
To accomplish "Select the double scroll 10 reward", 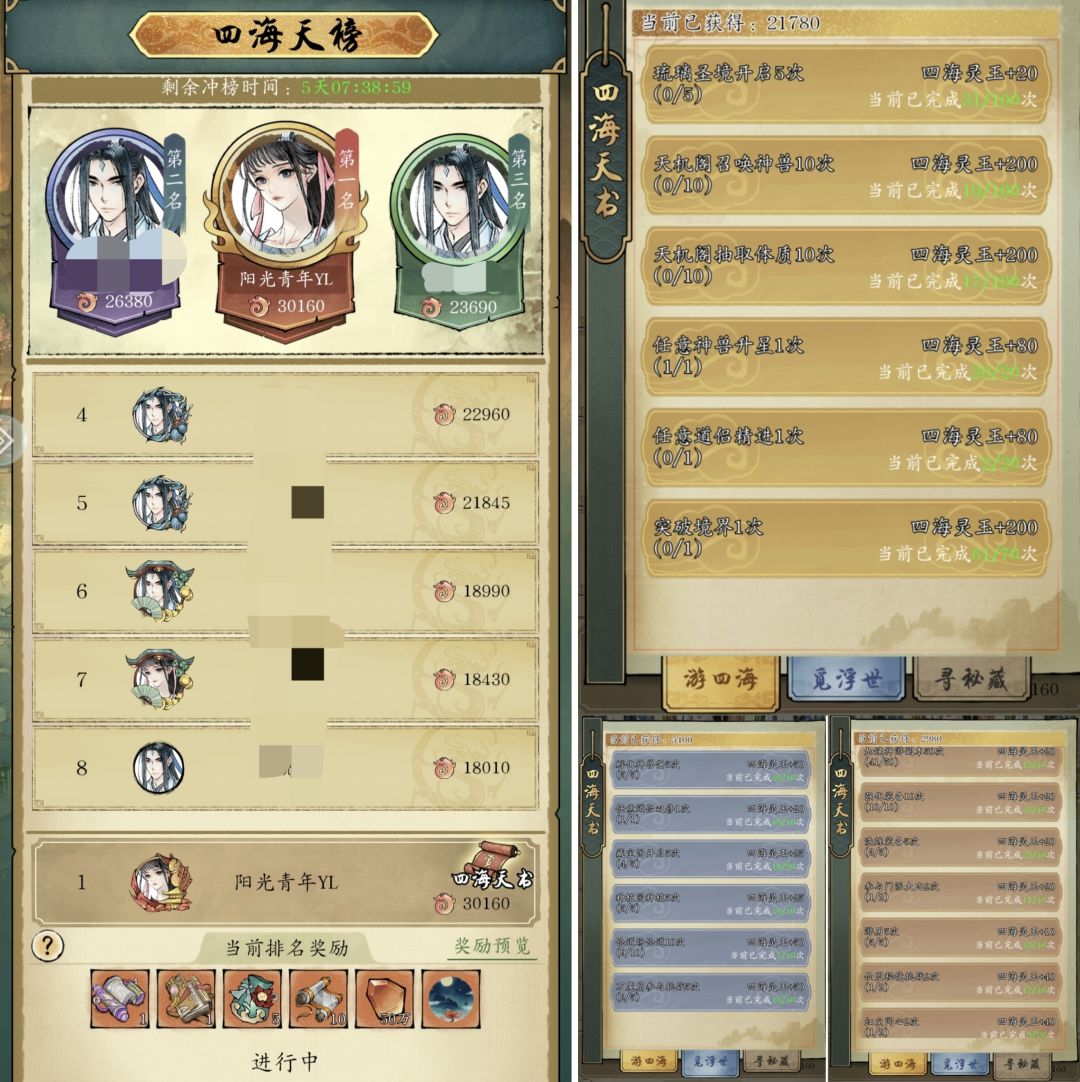I will point(318,999).
